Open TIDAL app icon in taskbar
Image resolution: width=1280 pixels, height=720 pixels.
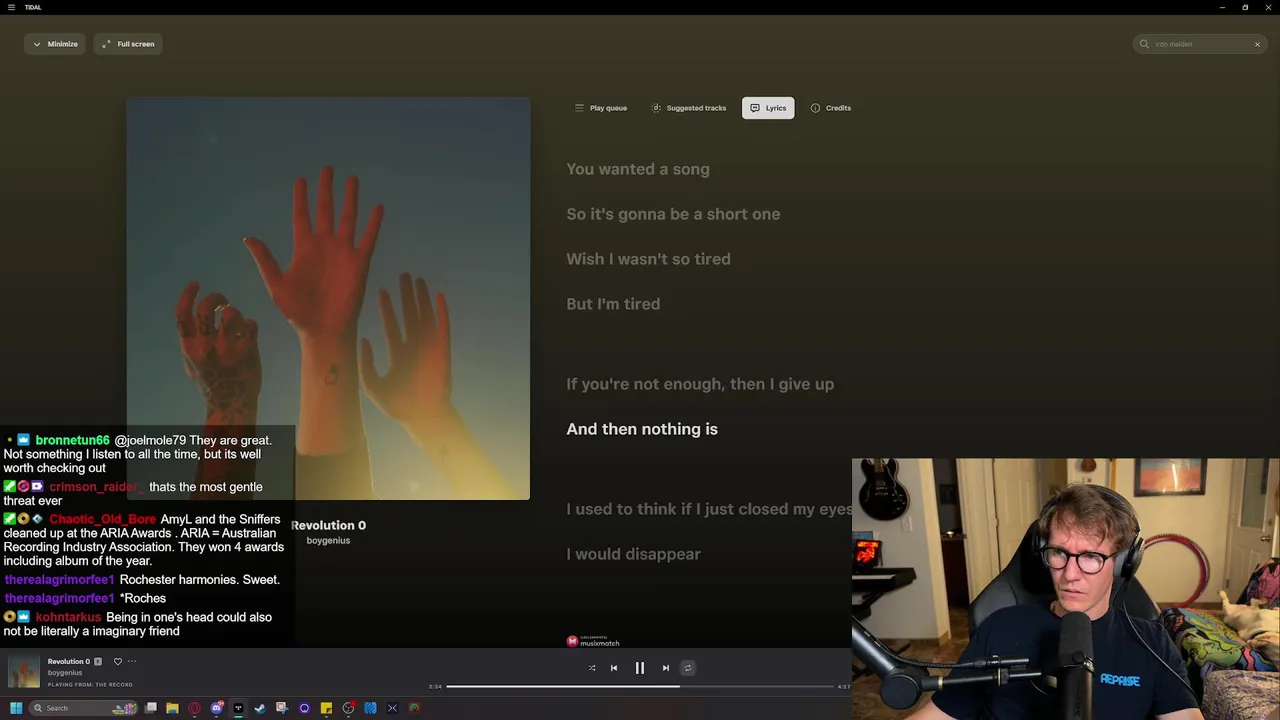coord(238,708)
